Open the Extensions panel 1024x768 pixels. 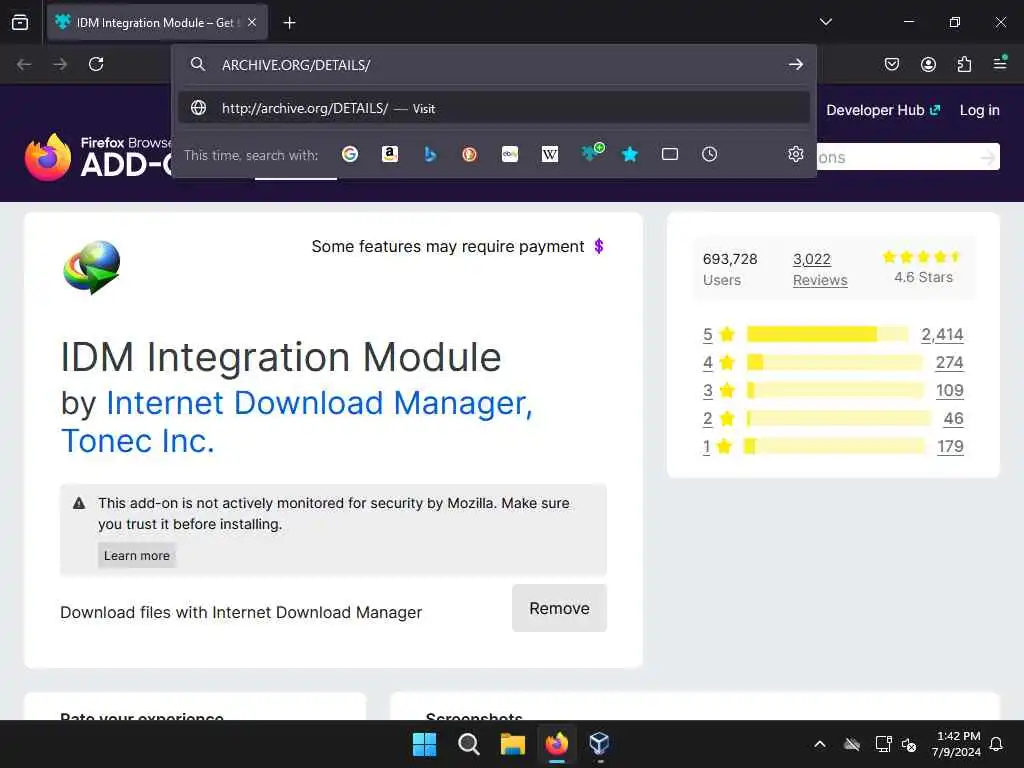coord(964,64)
